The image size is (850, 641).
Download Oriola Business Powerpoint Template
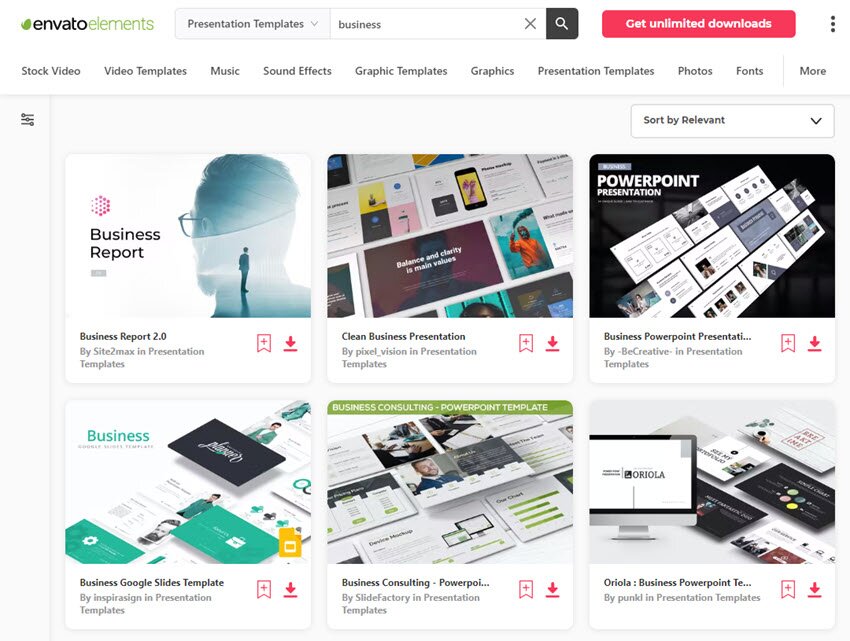point(814,590)
